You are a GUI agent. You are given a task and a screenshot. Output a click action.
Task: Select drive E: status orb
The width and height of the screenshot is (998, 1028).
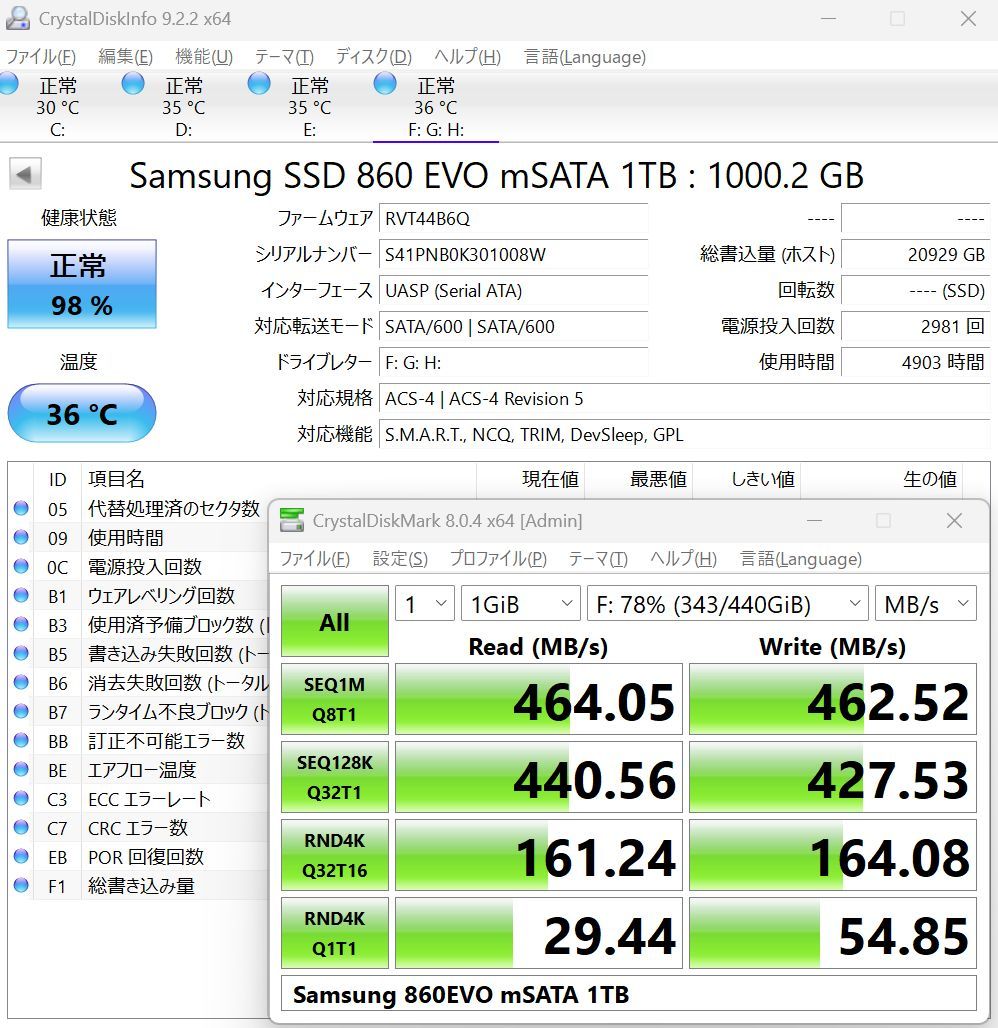259,85
